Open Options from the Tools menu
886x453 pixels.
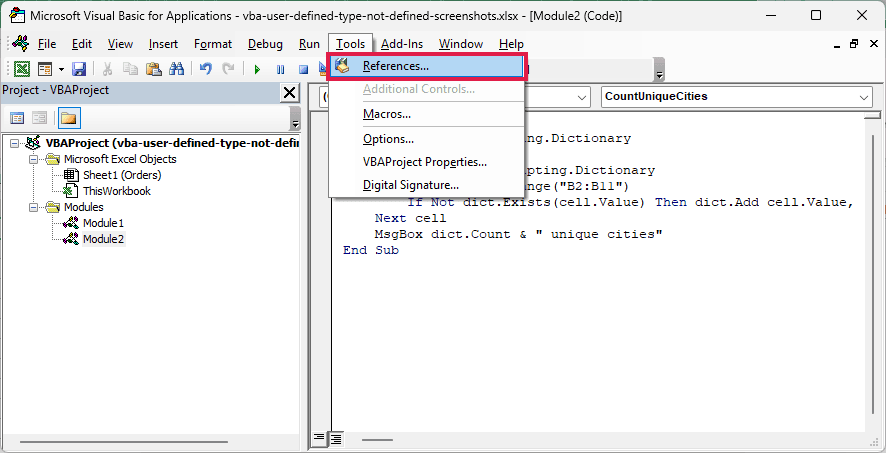click(427, 139)
